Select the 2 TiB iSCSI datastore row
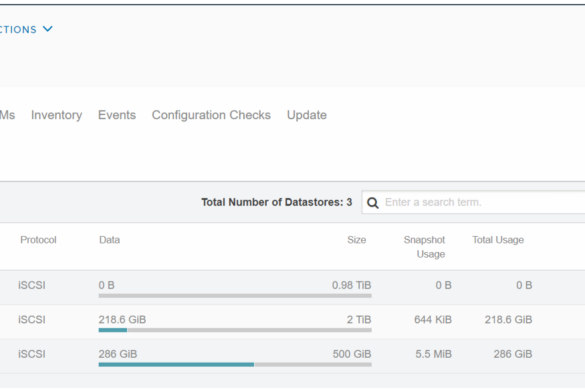585x390 pixels. click(292, 322)
